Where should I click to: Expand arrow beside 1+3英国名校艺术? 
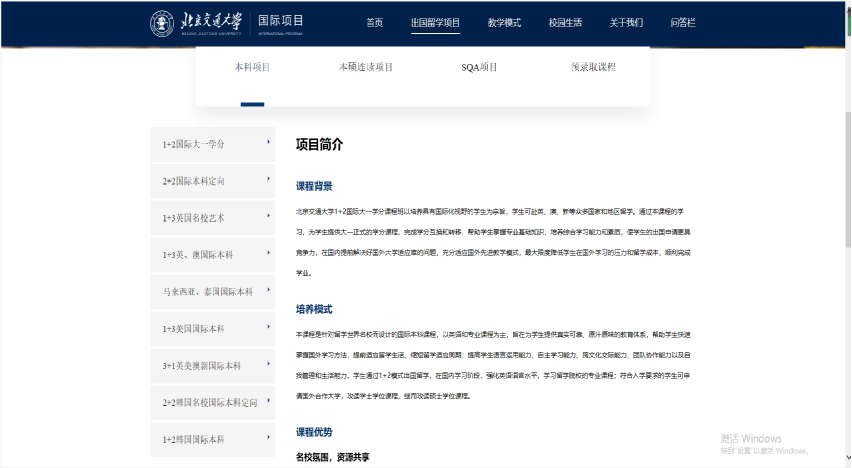coord(268,216)
